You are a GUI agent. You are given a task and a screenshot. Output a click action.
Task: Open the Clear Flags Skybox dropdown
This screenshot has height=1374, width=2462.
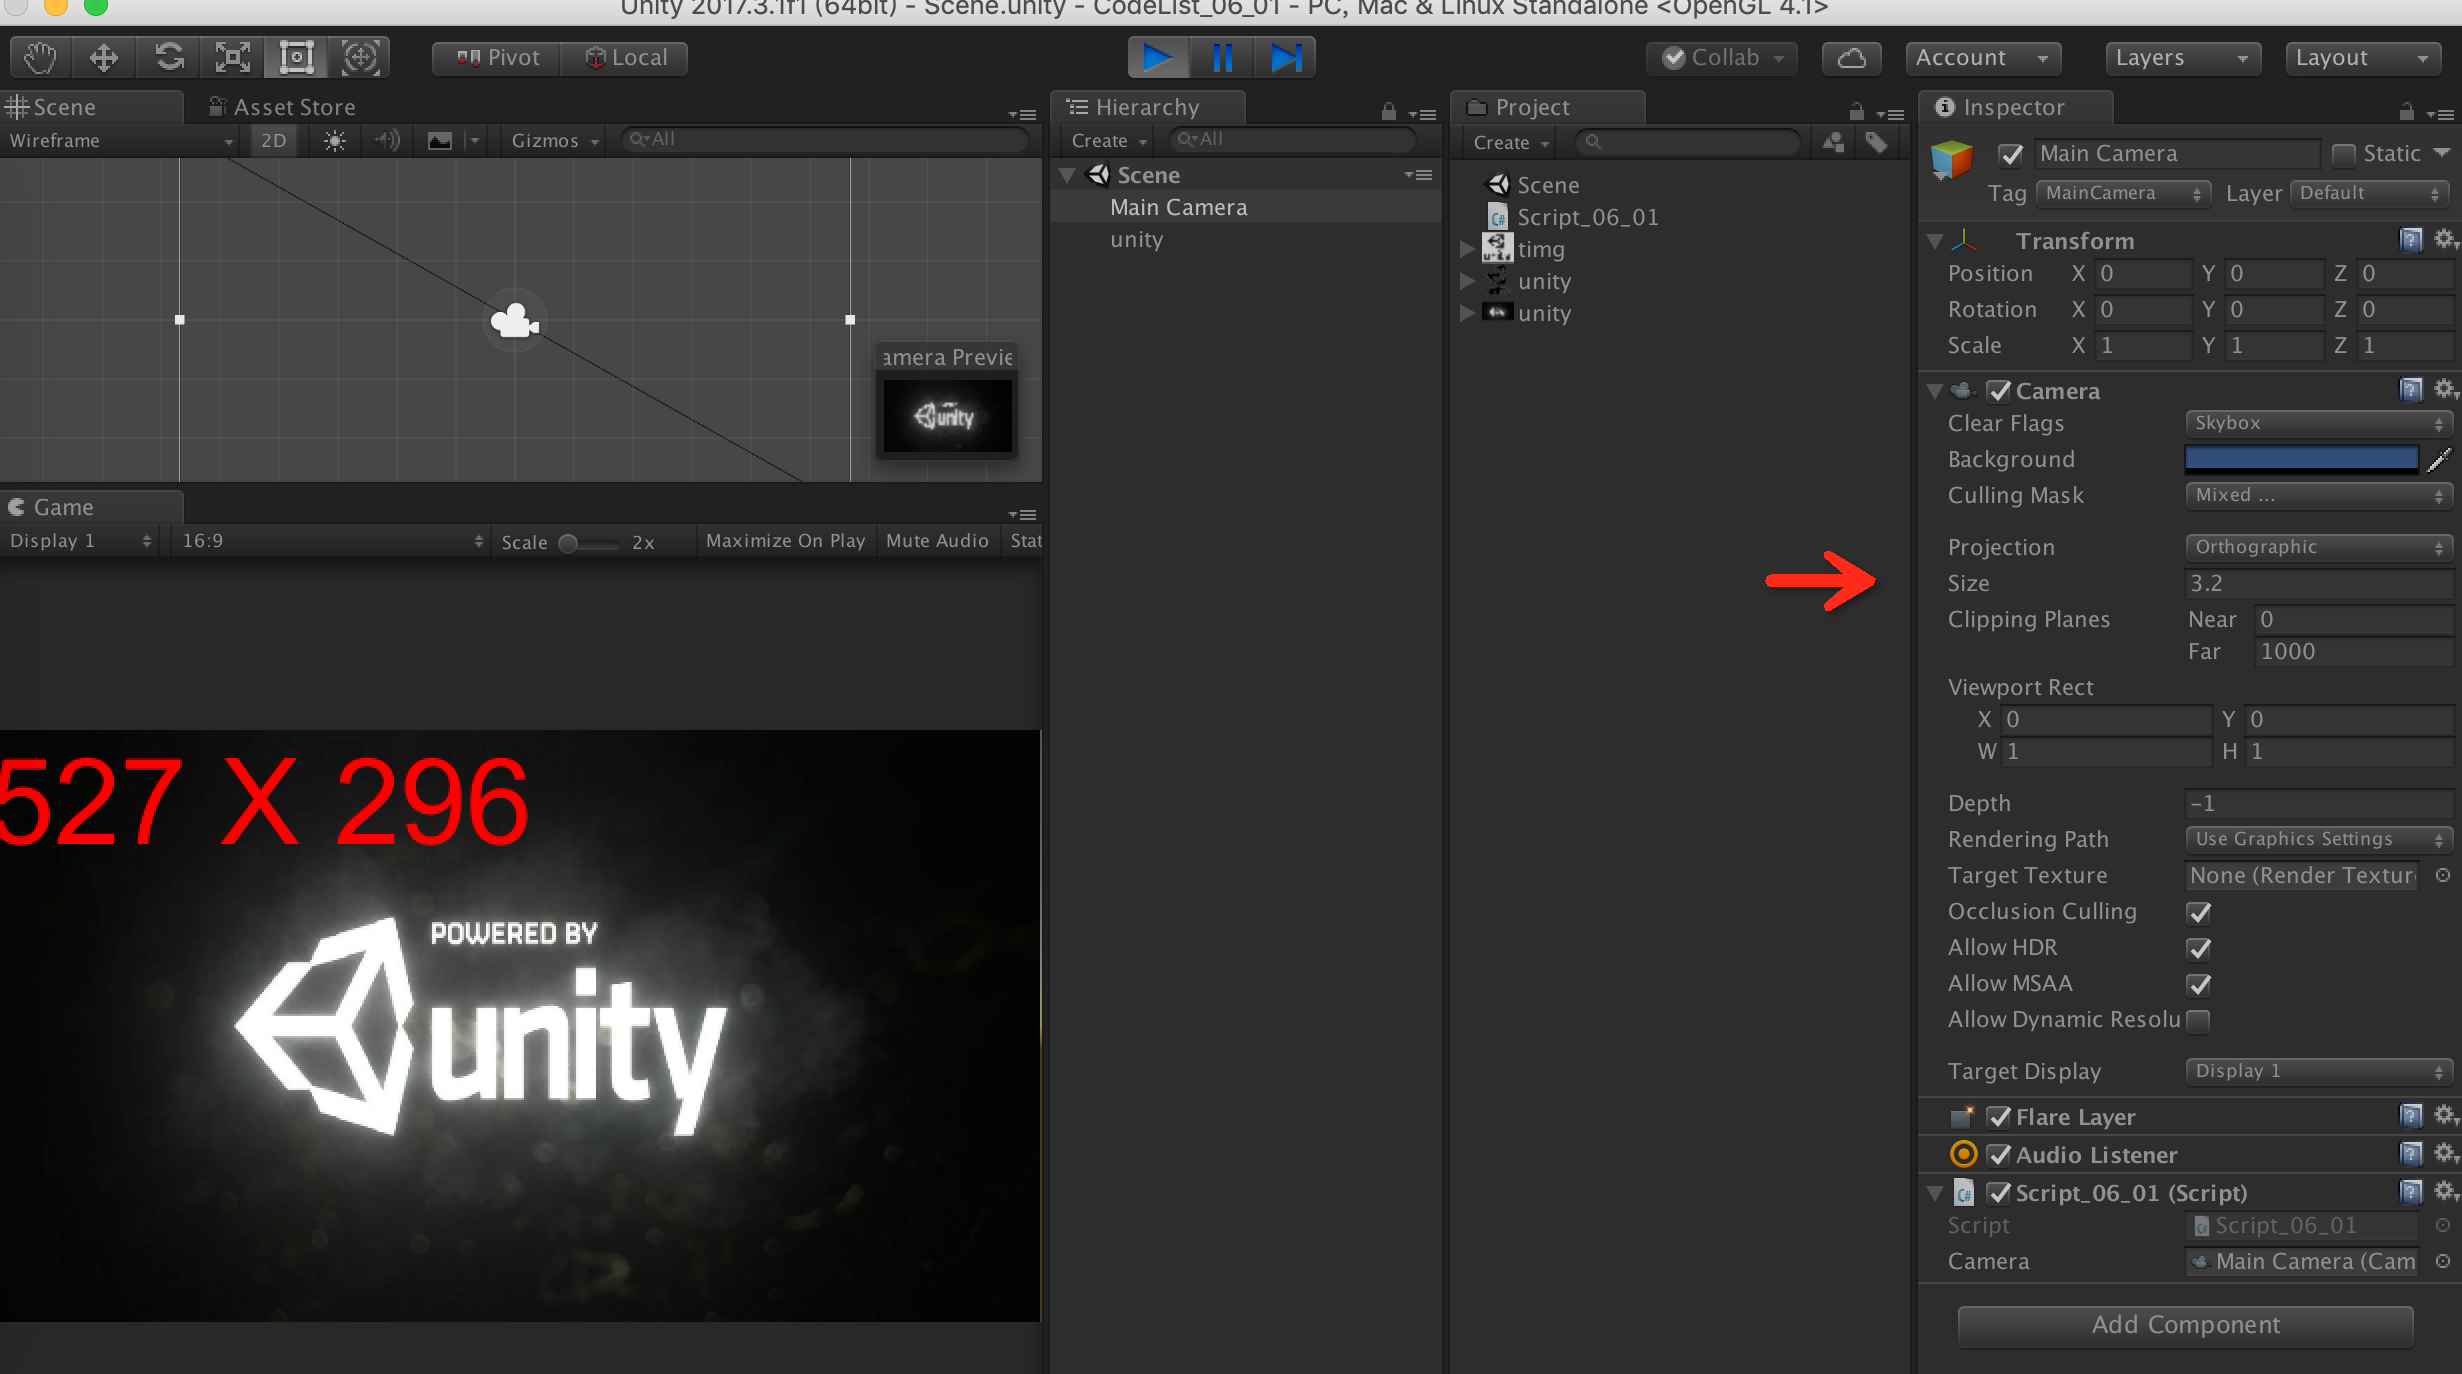[2318, 423]
